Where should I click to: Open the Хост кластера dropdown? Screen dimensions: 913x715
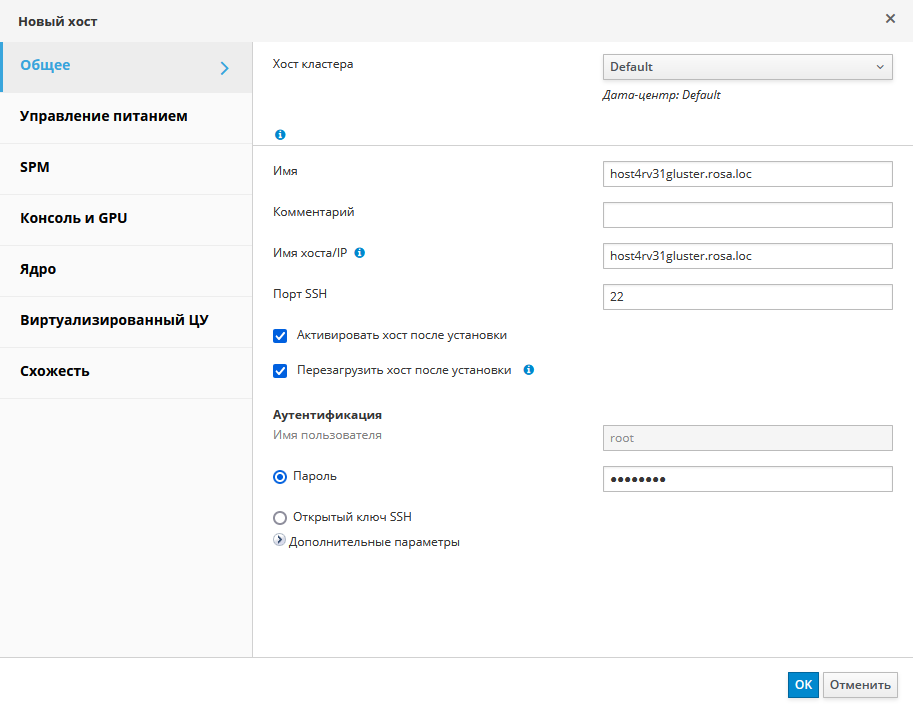coord(747,67)
